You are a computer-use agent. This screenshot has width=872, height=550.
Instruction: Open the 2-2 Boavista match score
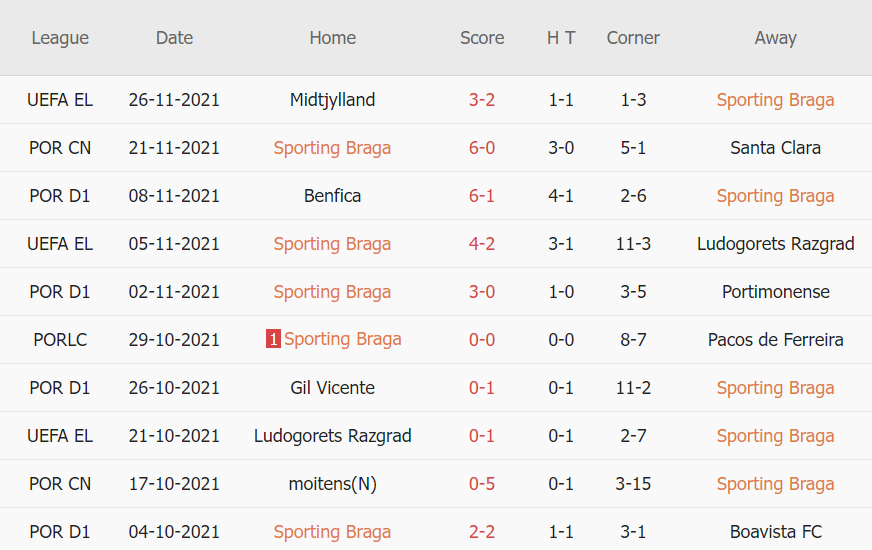tap(482, 532)
